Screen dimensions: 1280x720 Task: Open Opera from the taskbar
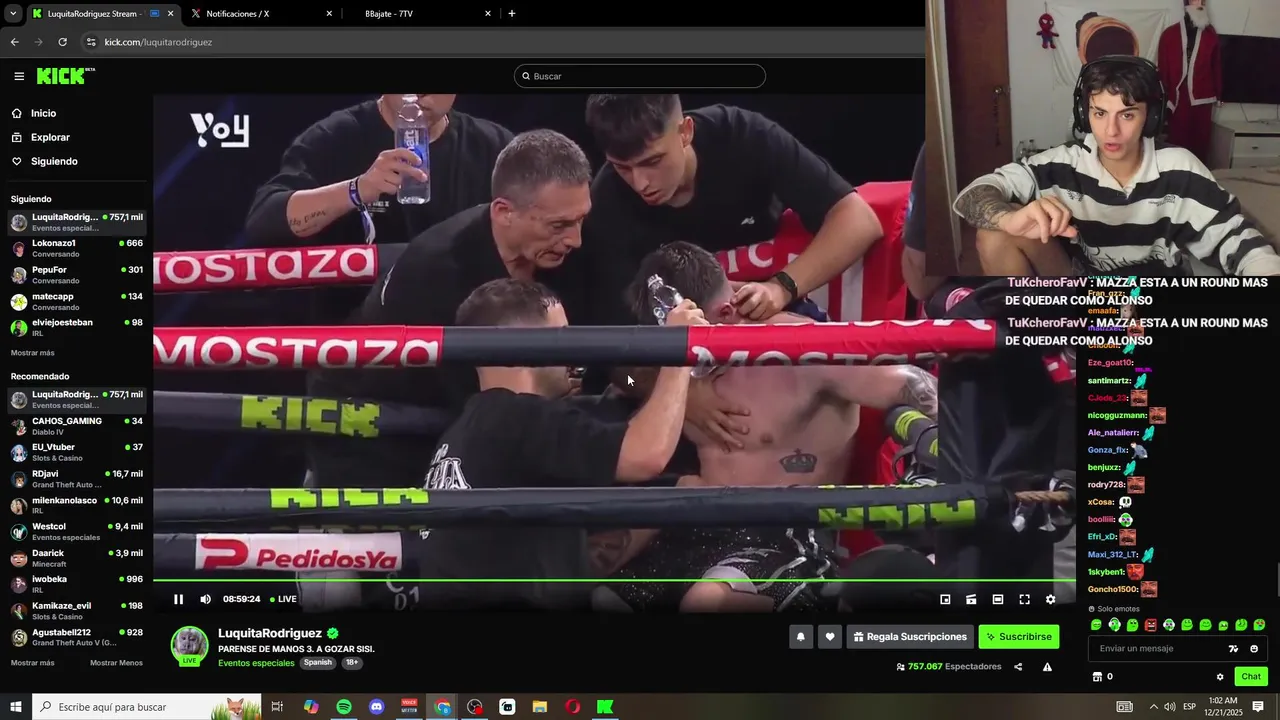point(572,707)
